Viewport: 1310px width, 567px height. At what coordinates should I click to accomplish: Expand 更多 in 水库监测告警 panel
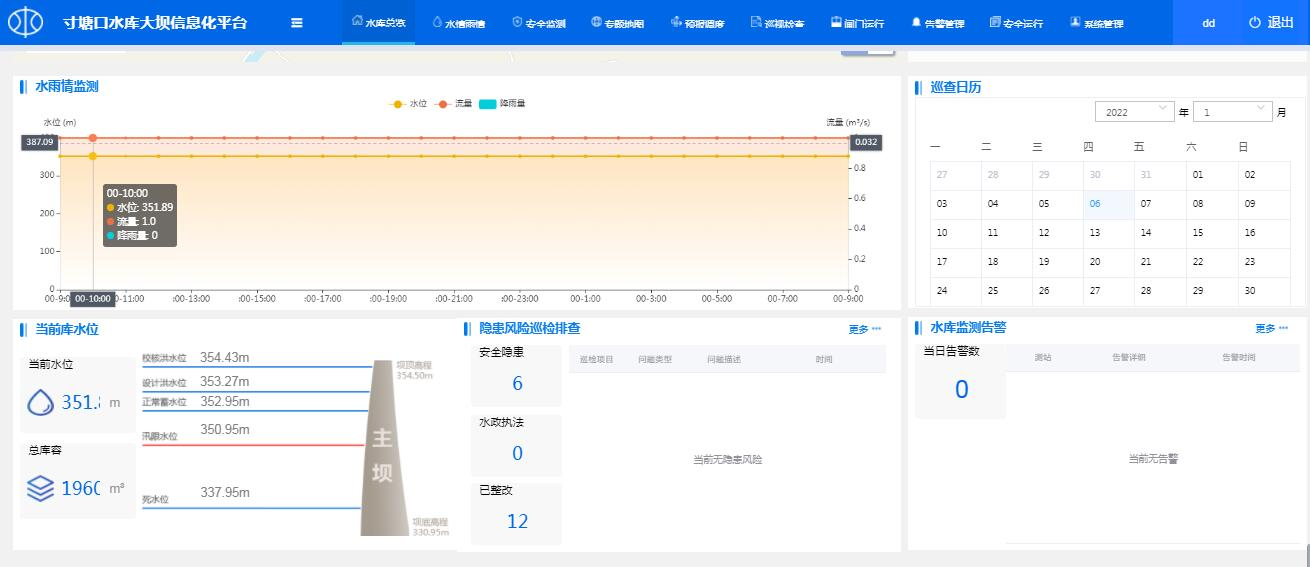(x=1271, y=328)
